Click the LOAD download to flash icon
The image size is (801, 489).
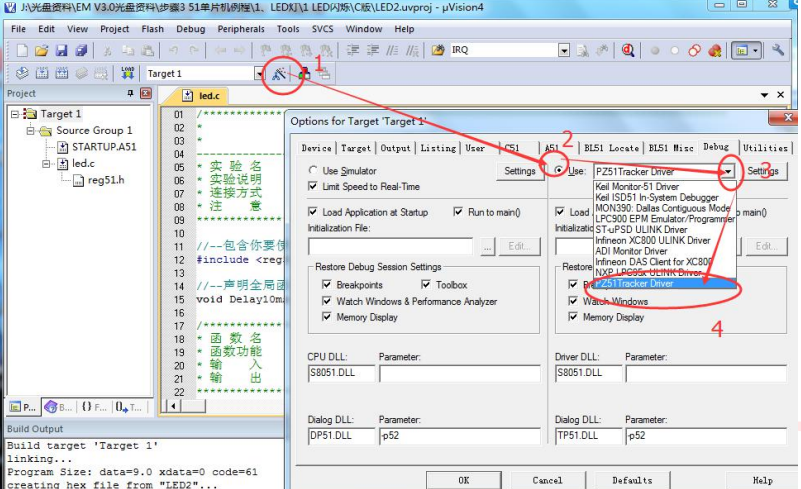coord(127,73)
